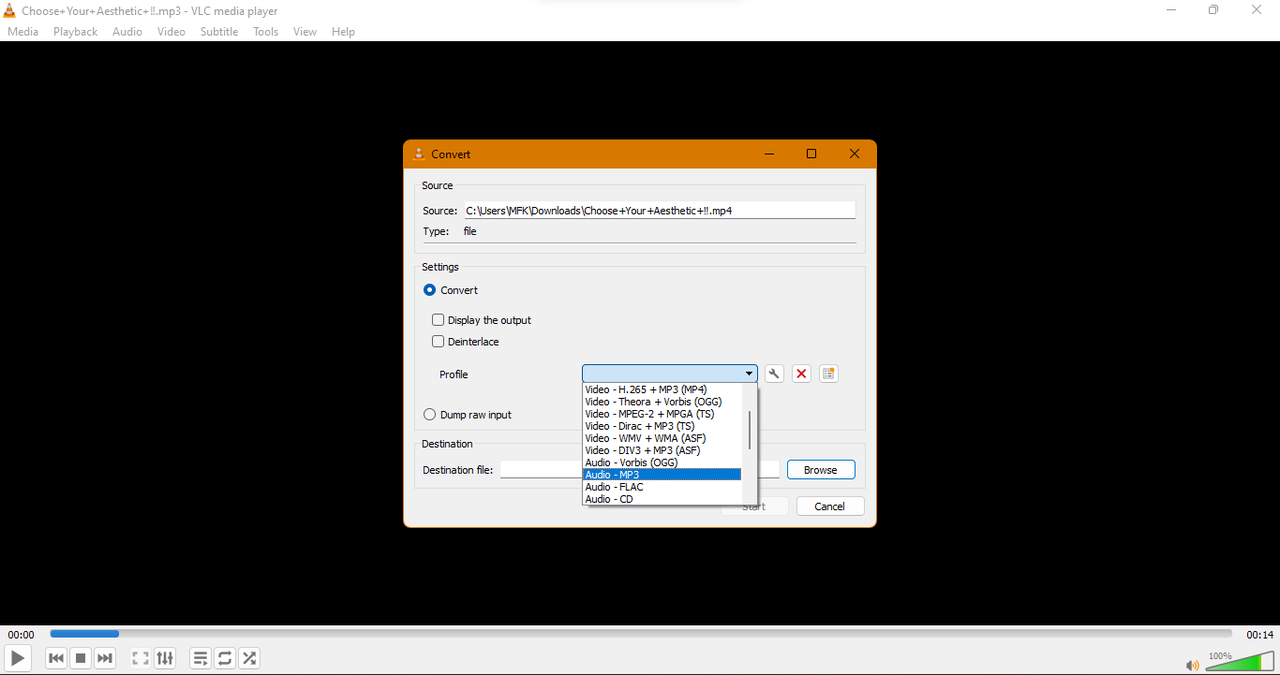Choose Audio - FLAC profile
Viewport: 1280px width, 675px height.
pyautogui.click(x=662, y=487)
